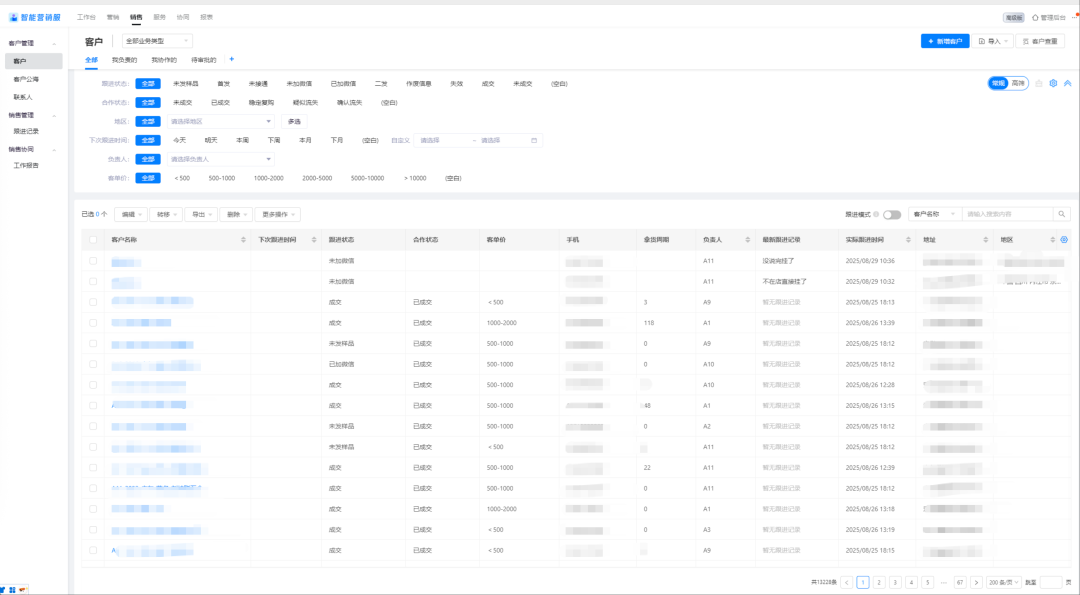The image size is (1080, 595).
Task: Sort by 地区 column sort icon
Action: (1052, 240)
